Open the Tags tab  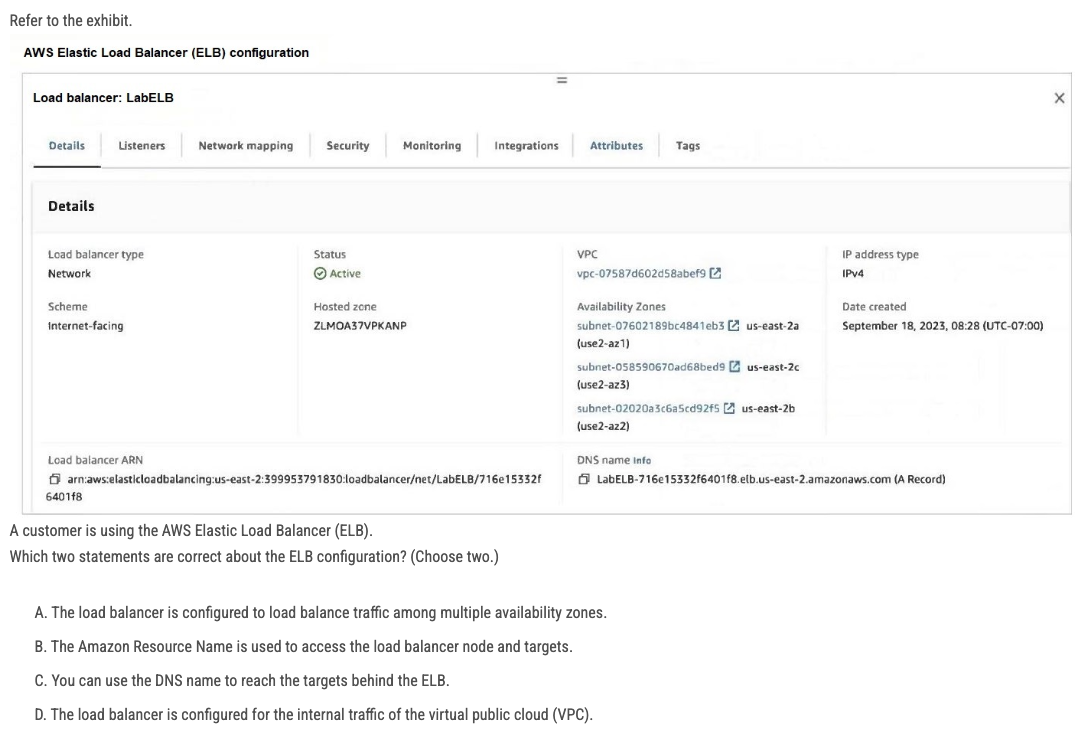coord(687,145)
